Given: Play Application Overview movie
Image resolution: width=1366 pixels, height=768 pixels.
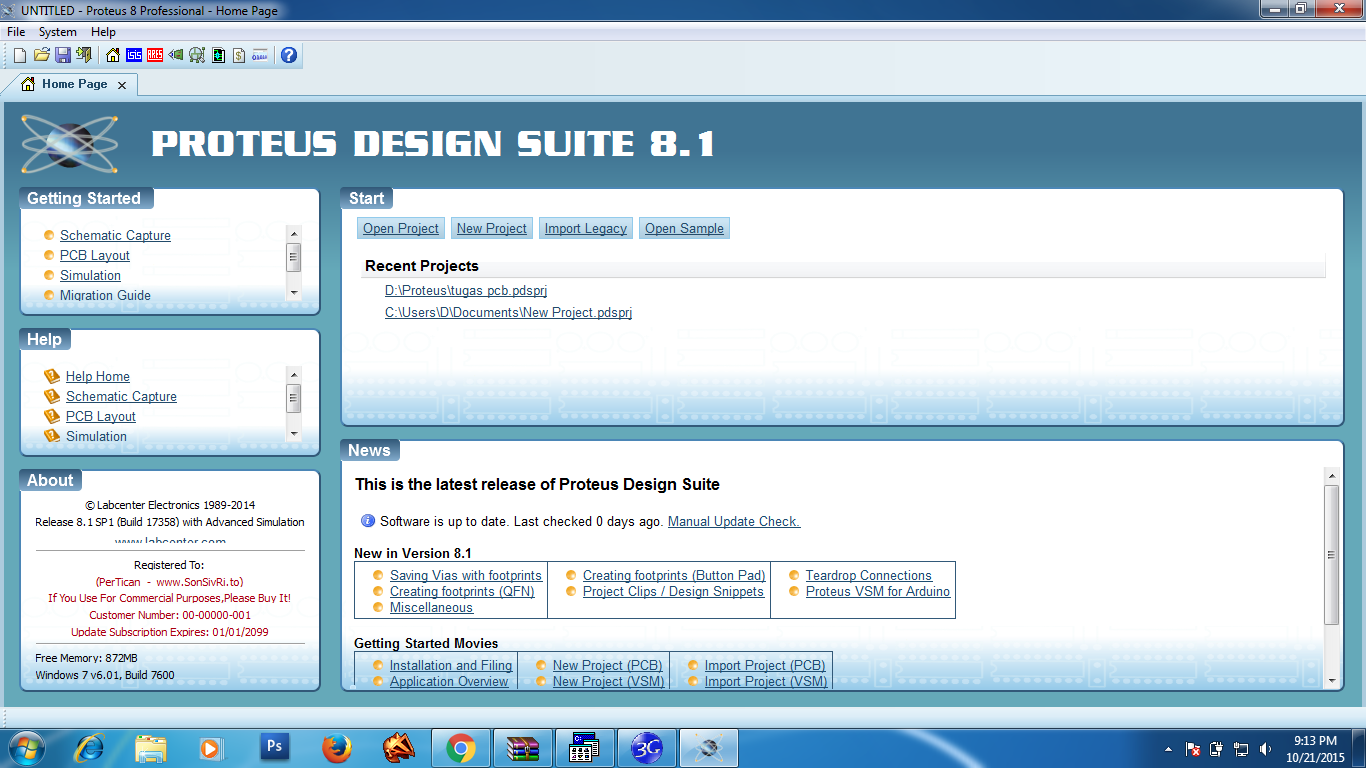Looking at the screenshot, I should (449, 681).
